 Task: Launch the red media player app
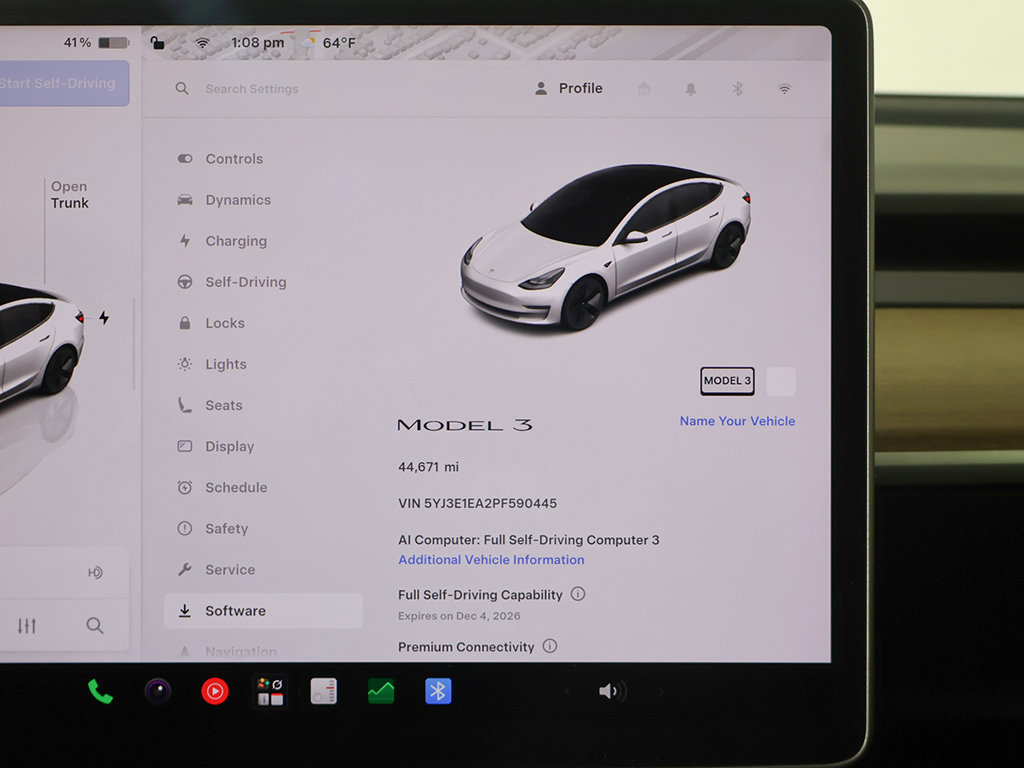[x=215, y=691]
